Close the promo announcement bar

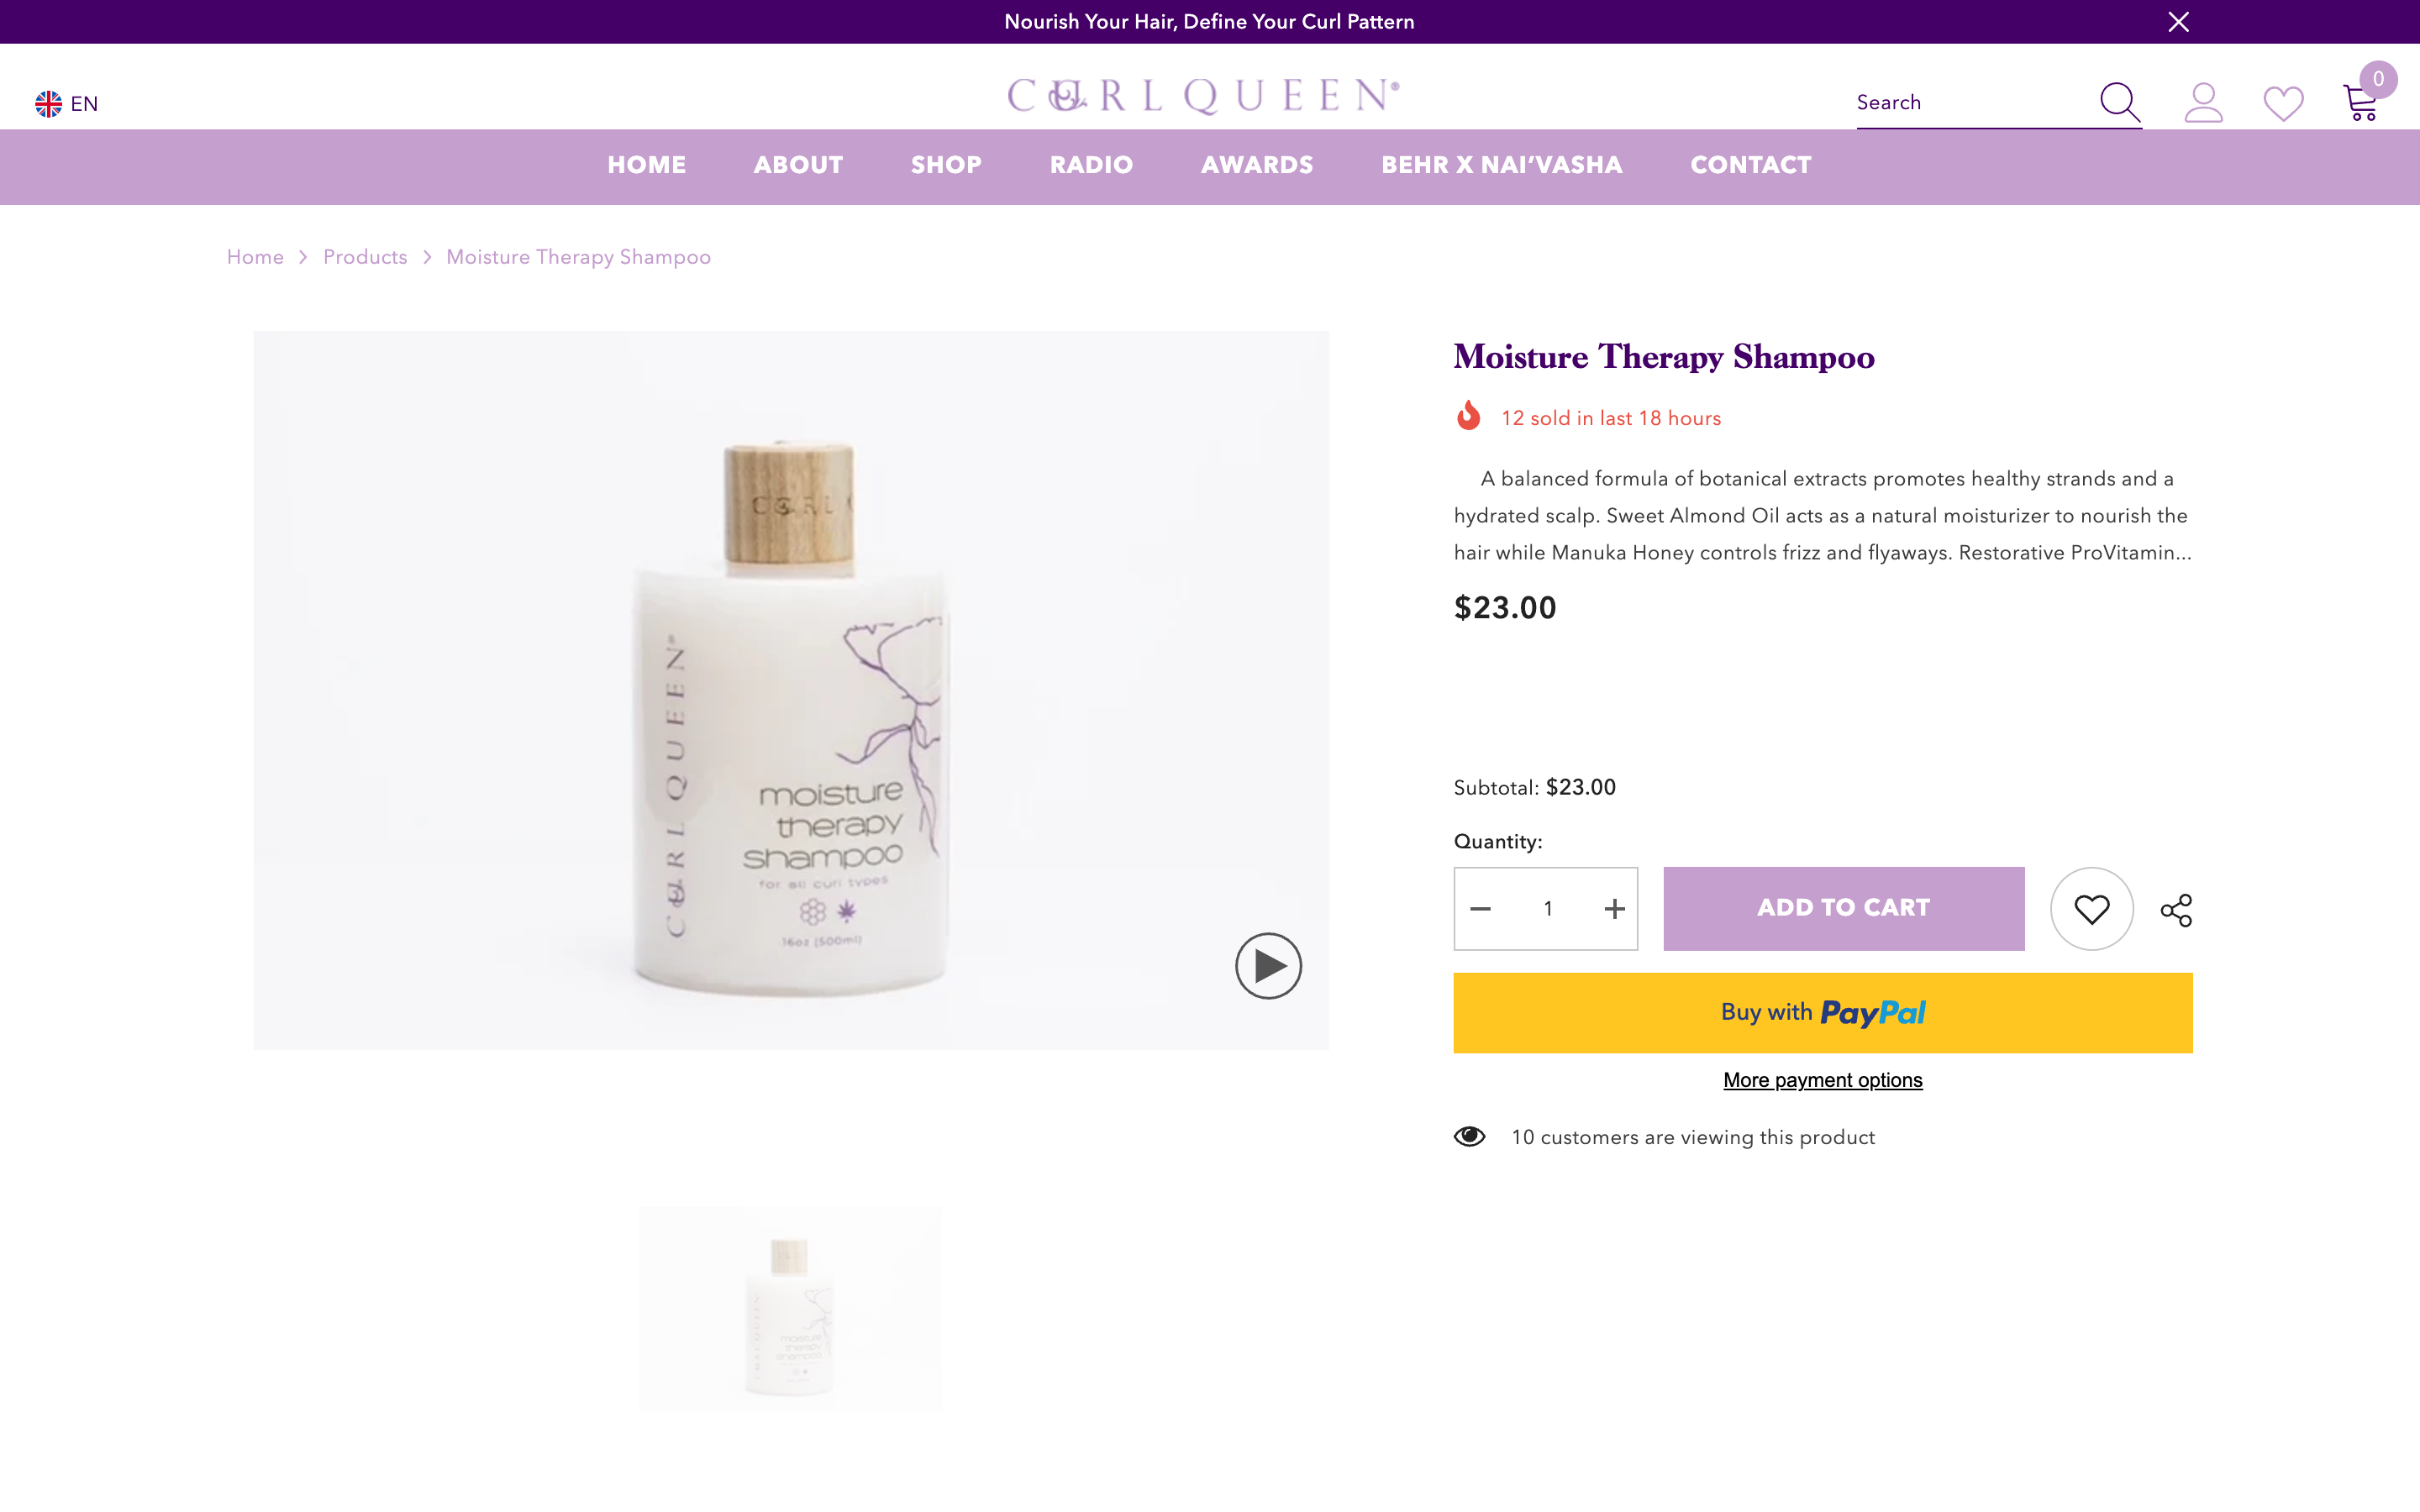point(2178,22)
